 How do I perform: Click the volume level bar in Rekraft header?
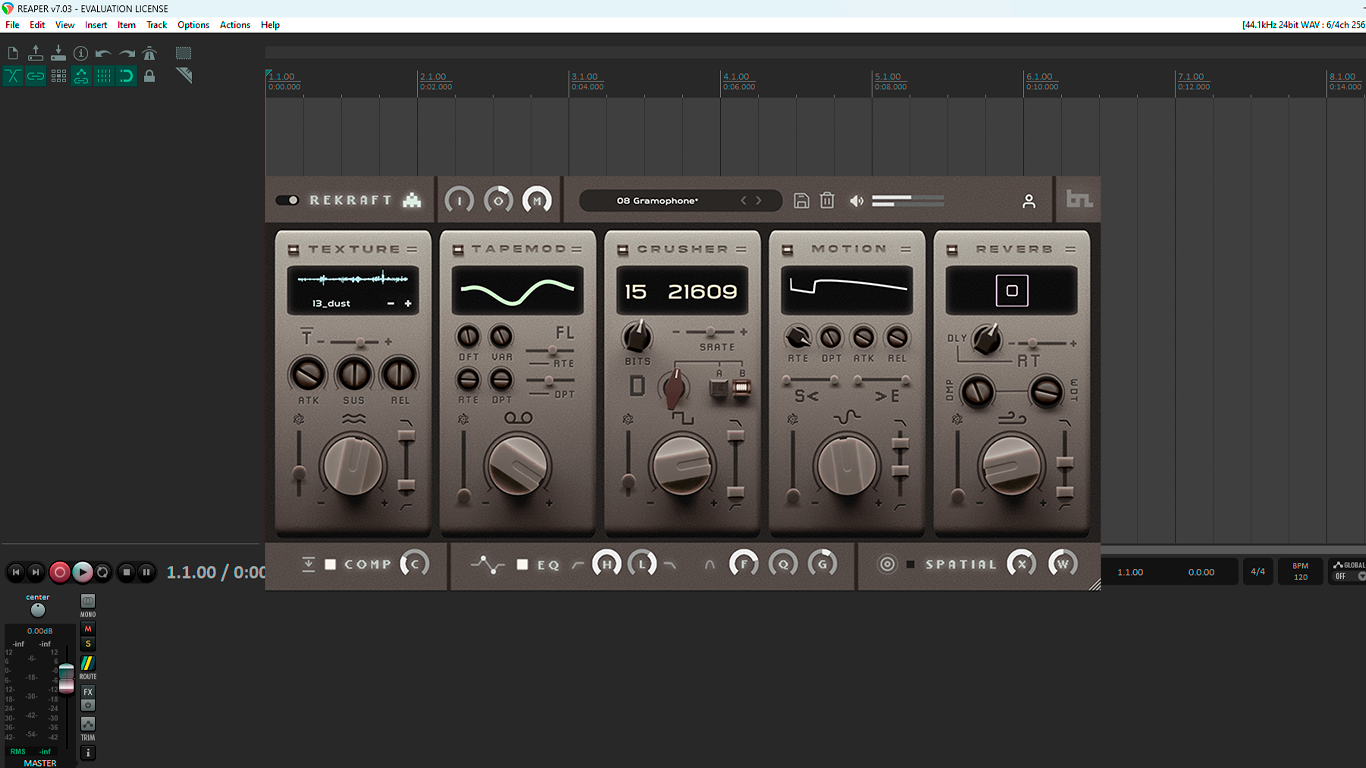[x=908, y=201]
